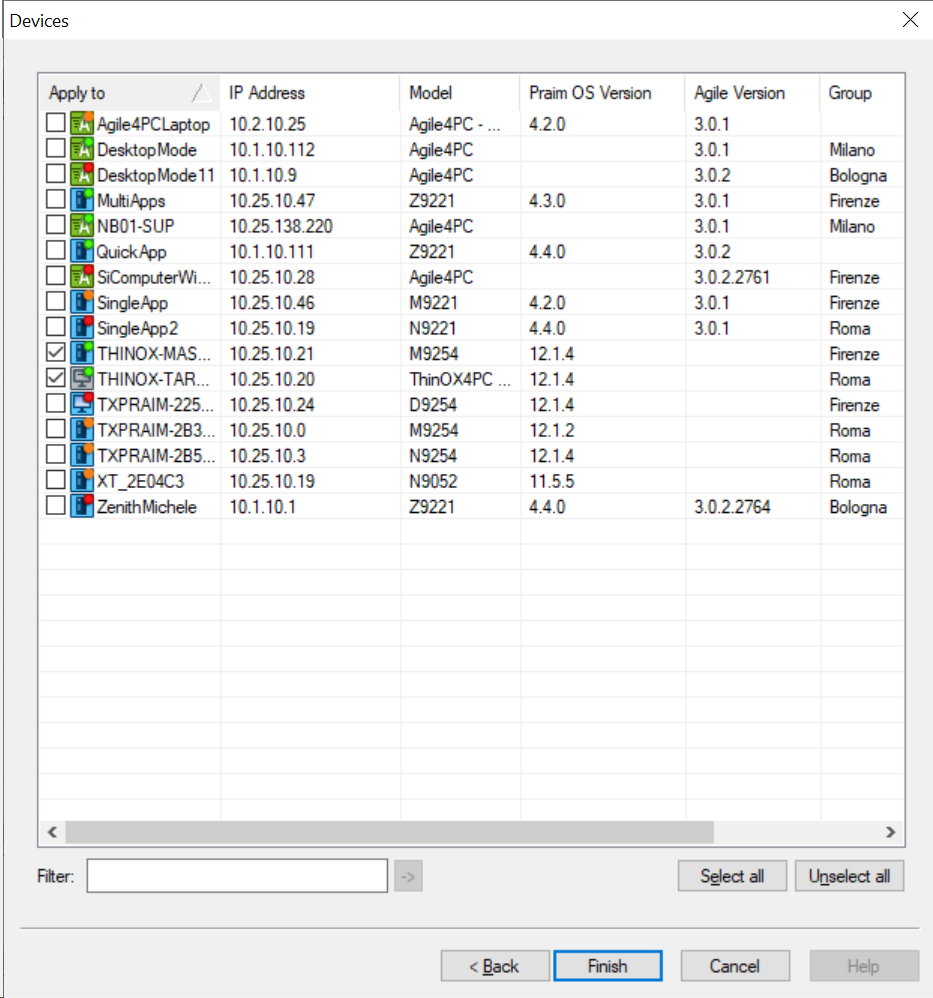This screenshot has width=933, height=998.
Task: Click the N9052 model cell
Action: pos(433,481)
